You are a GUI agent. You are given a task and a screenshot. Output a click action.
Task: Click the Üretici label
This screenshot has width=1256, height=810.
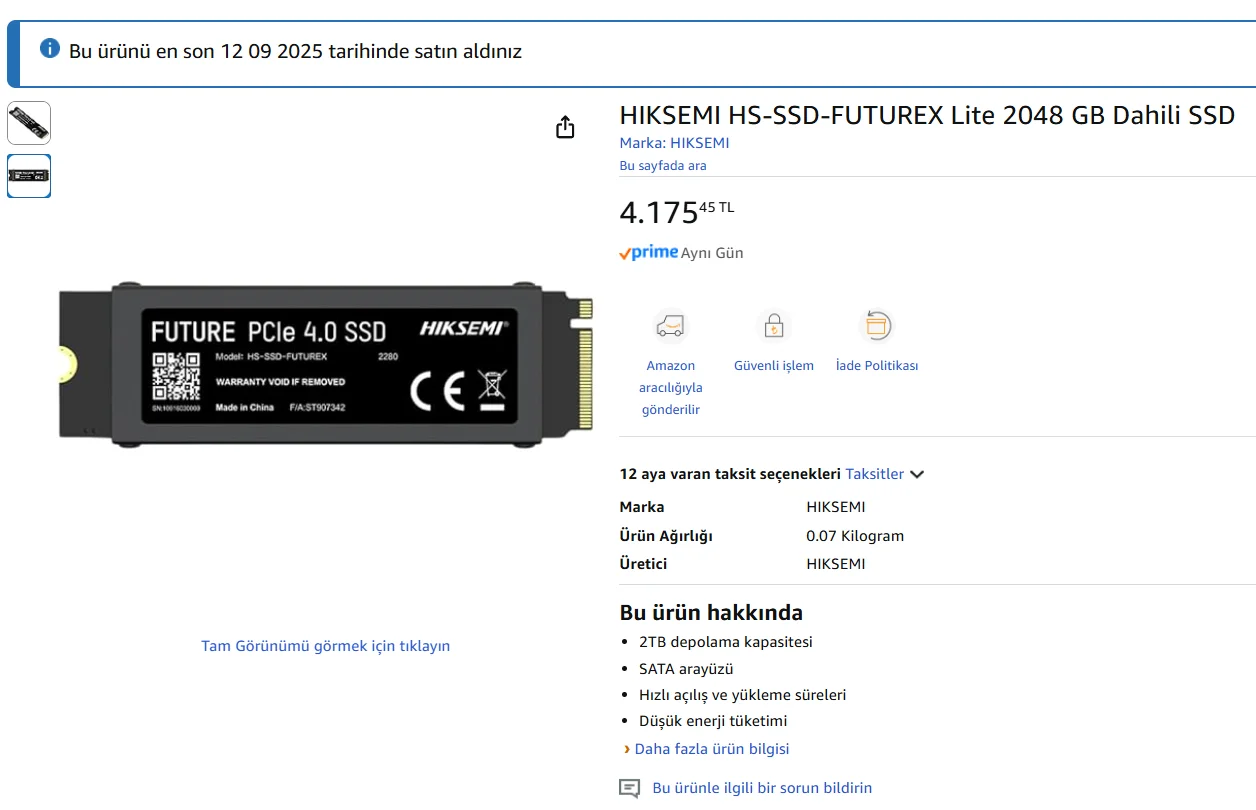coord(643,564)
